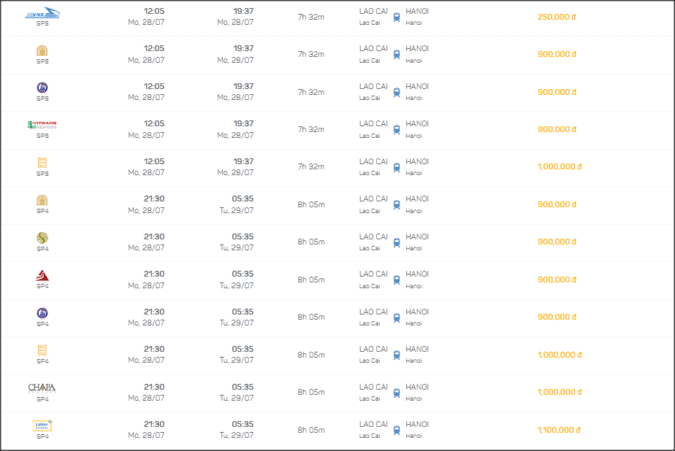The width and height of the screenshot is (675, 451).
Task: Click the gold arch logo on the SP4 row
Action: click(x=42, y=200)
